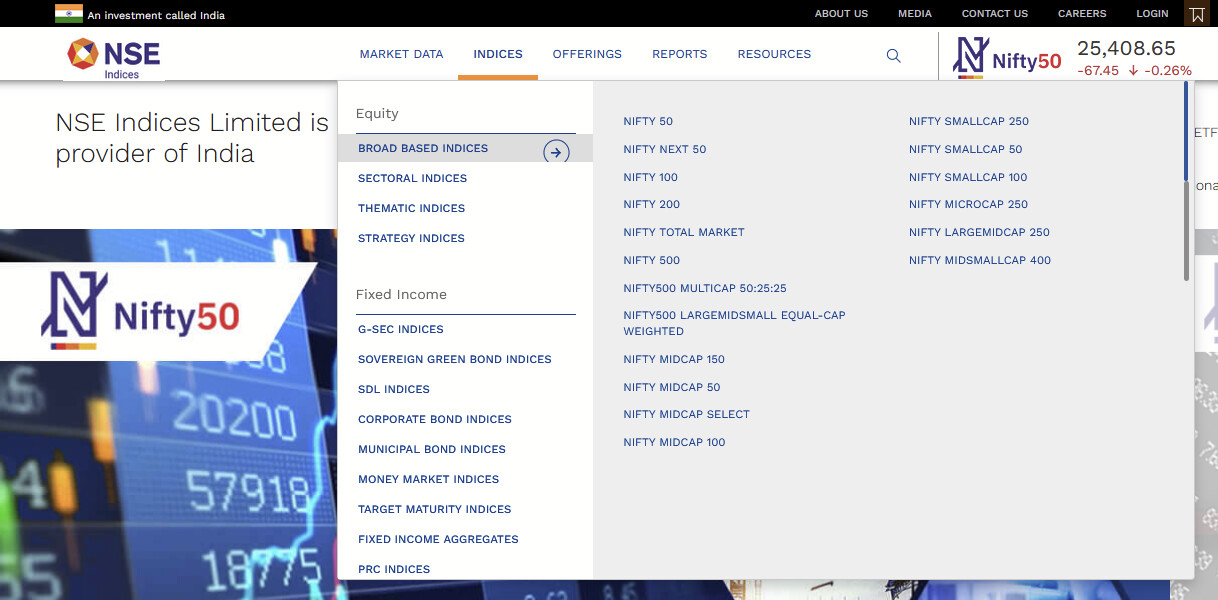Click the search magnifier icon
Image resolution: width=1218 pixels, height=600 pixels.
pos(893,56)
